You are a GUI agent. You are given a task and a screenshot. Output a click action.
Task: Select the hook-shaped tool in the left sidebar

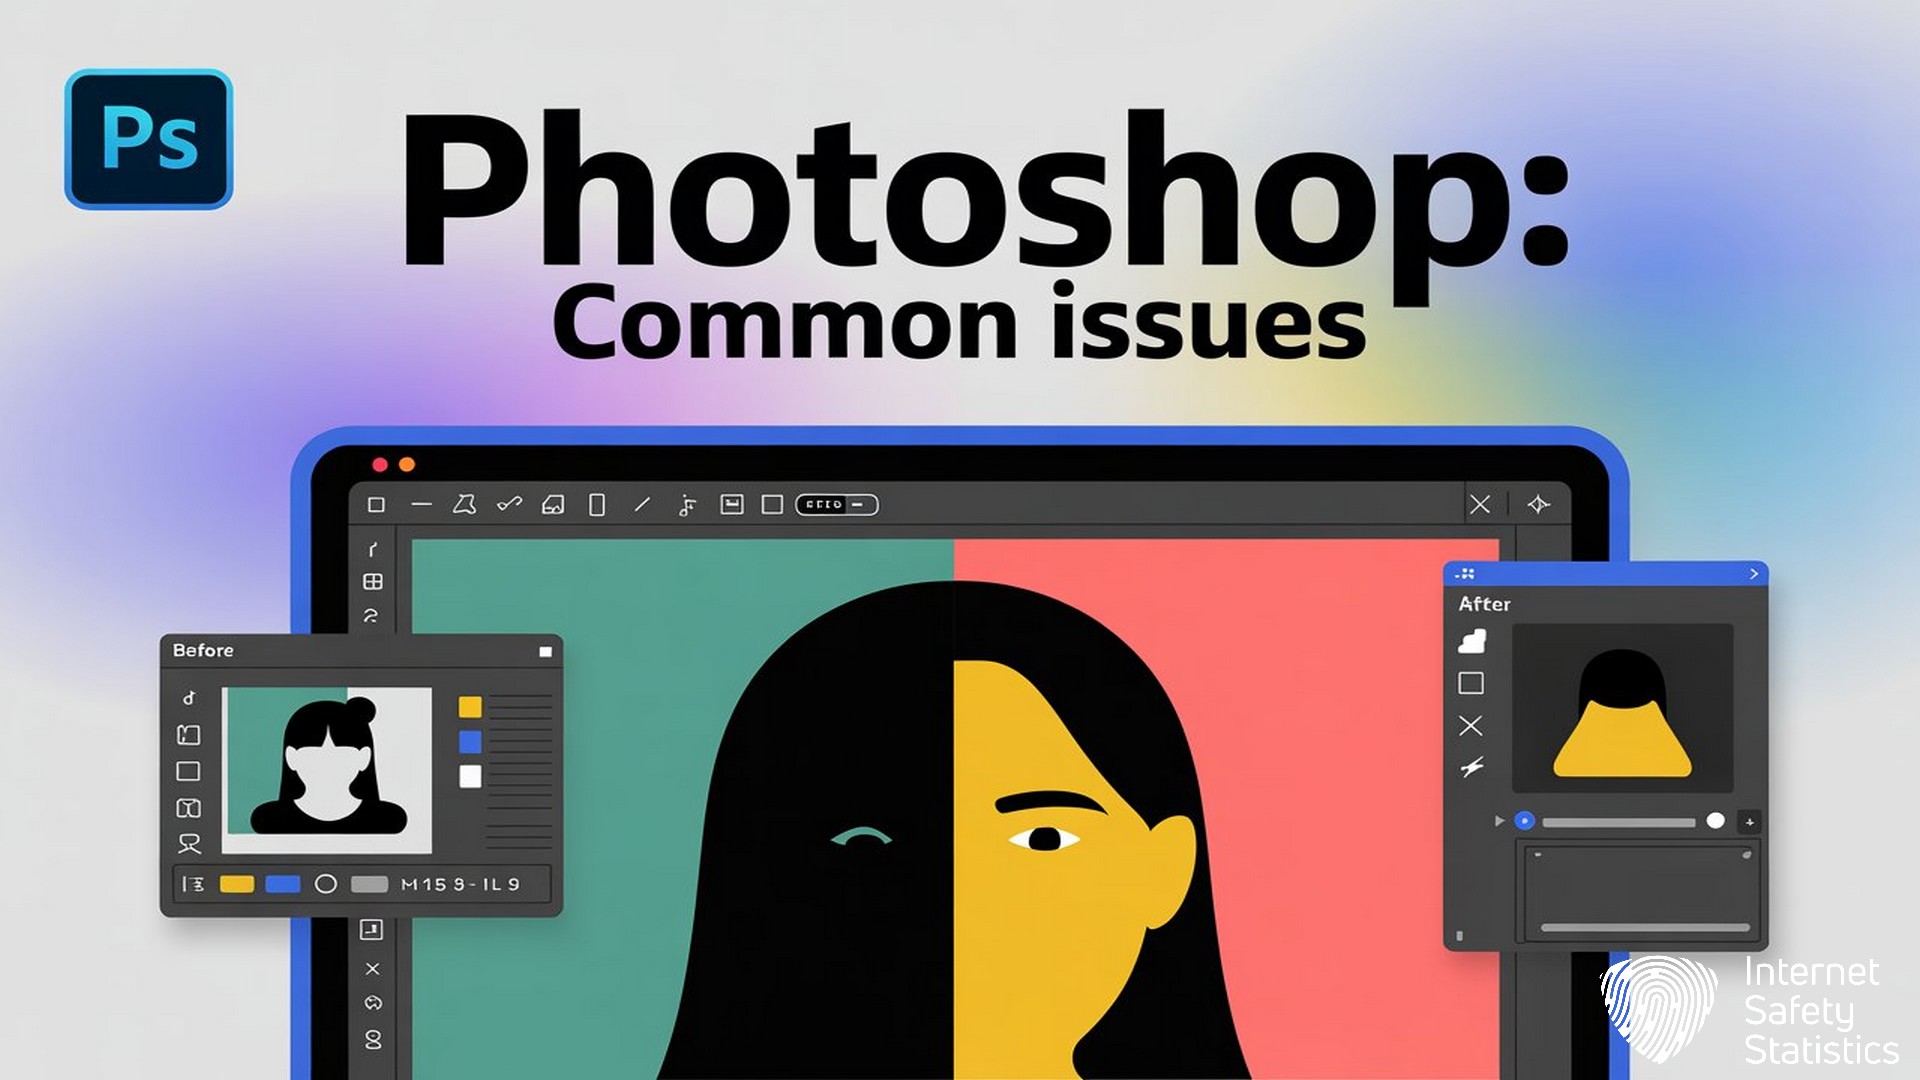tap(373, 549)
